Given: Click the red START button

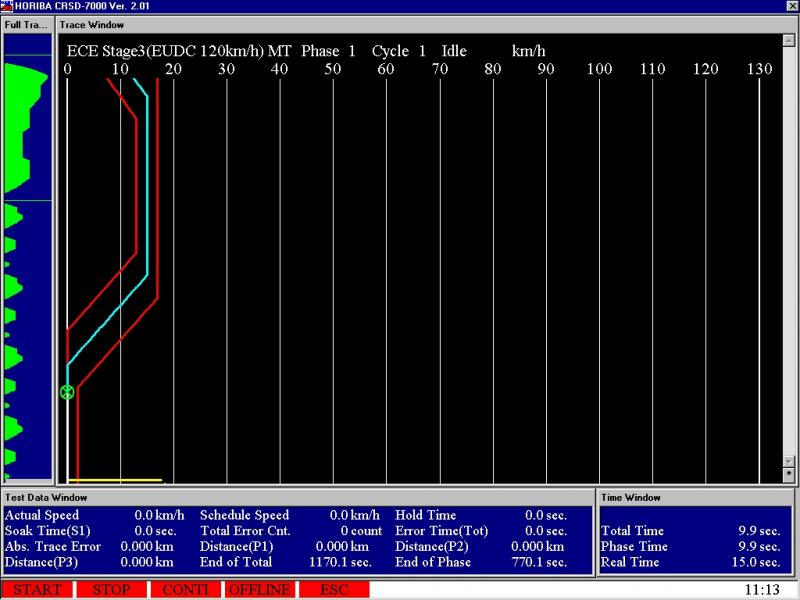Looking at the screenshot, I should click(x=37, y=590).
